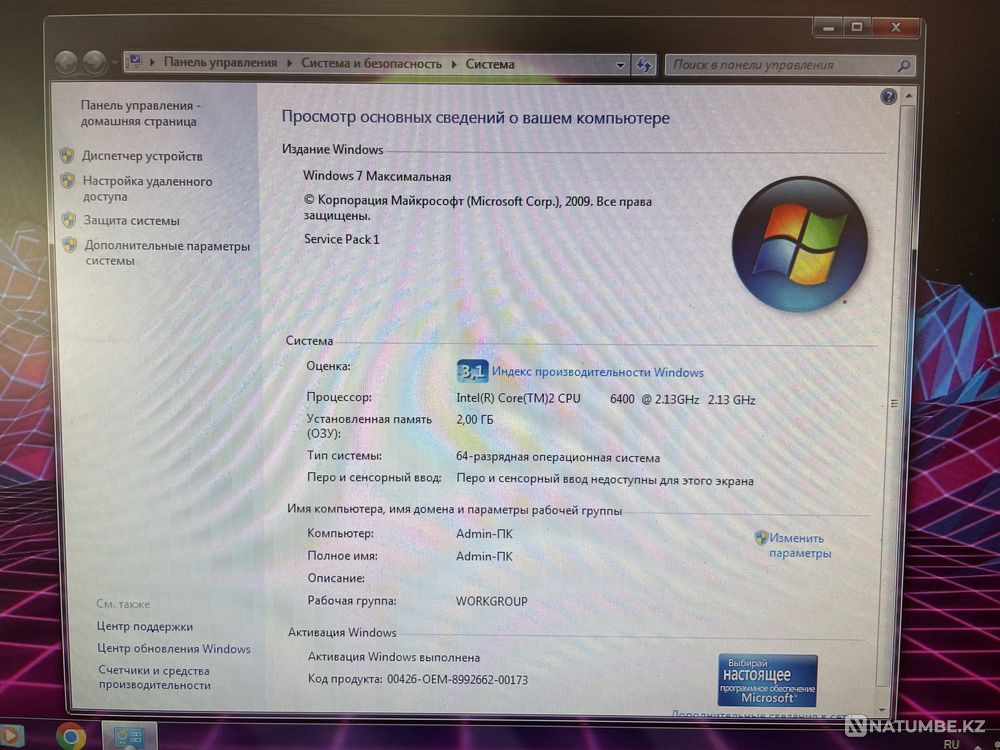Image resolution: width=1000 pixels, height=750 pixels.
Task: Click the 'Поиск в панели управления' search field
Action: click(x=780, y=65)
